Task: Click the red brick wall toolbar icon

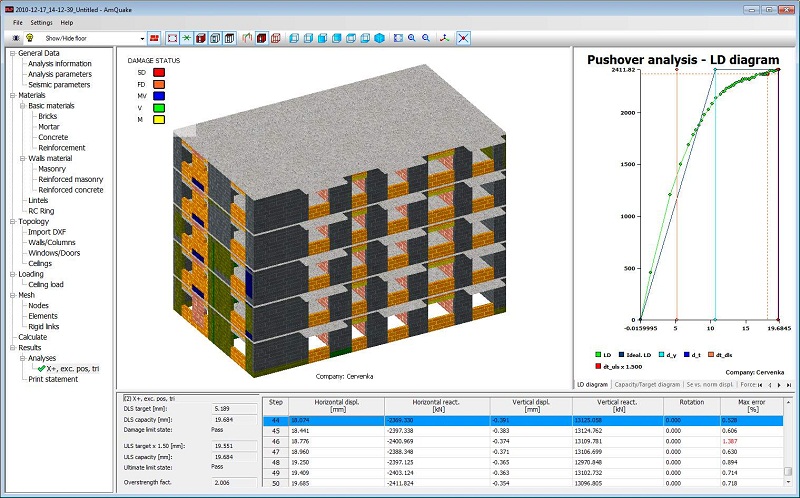Action: [154, 38]
